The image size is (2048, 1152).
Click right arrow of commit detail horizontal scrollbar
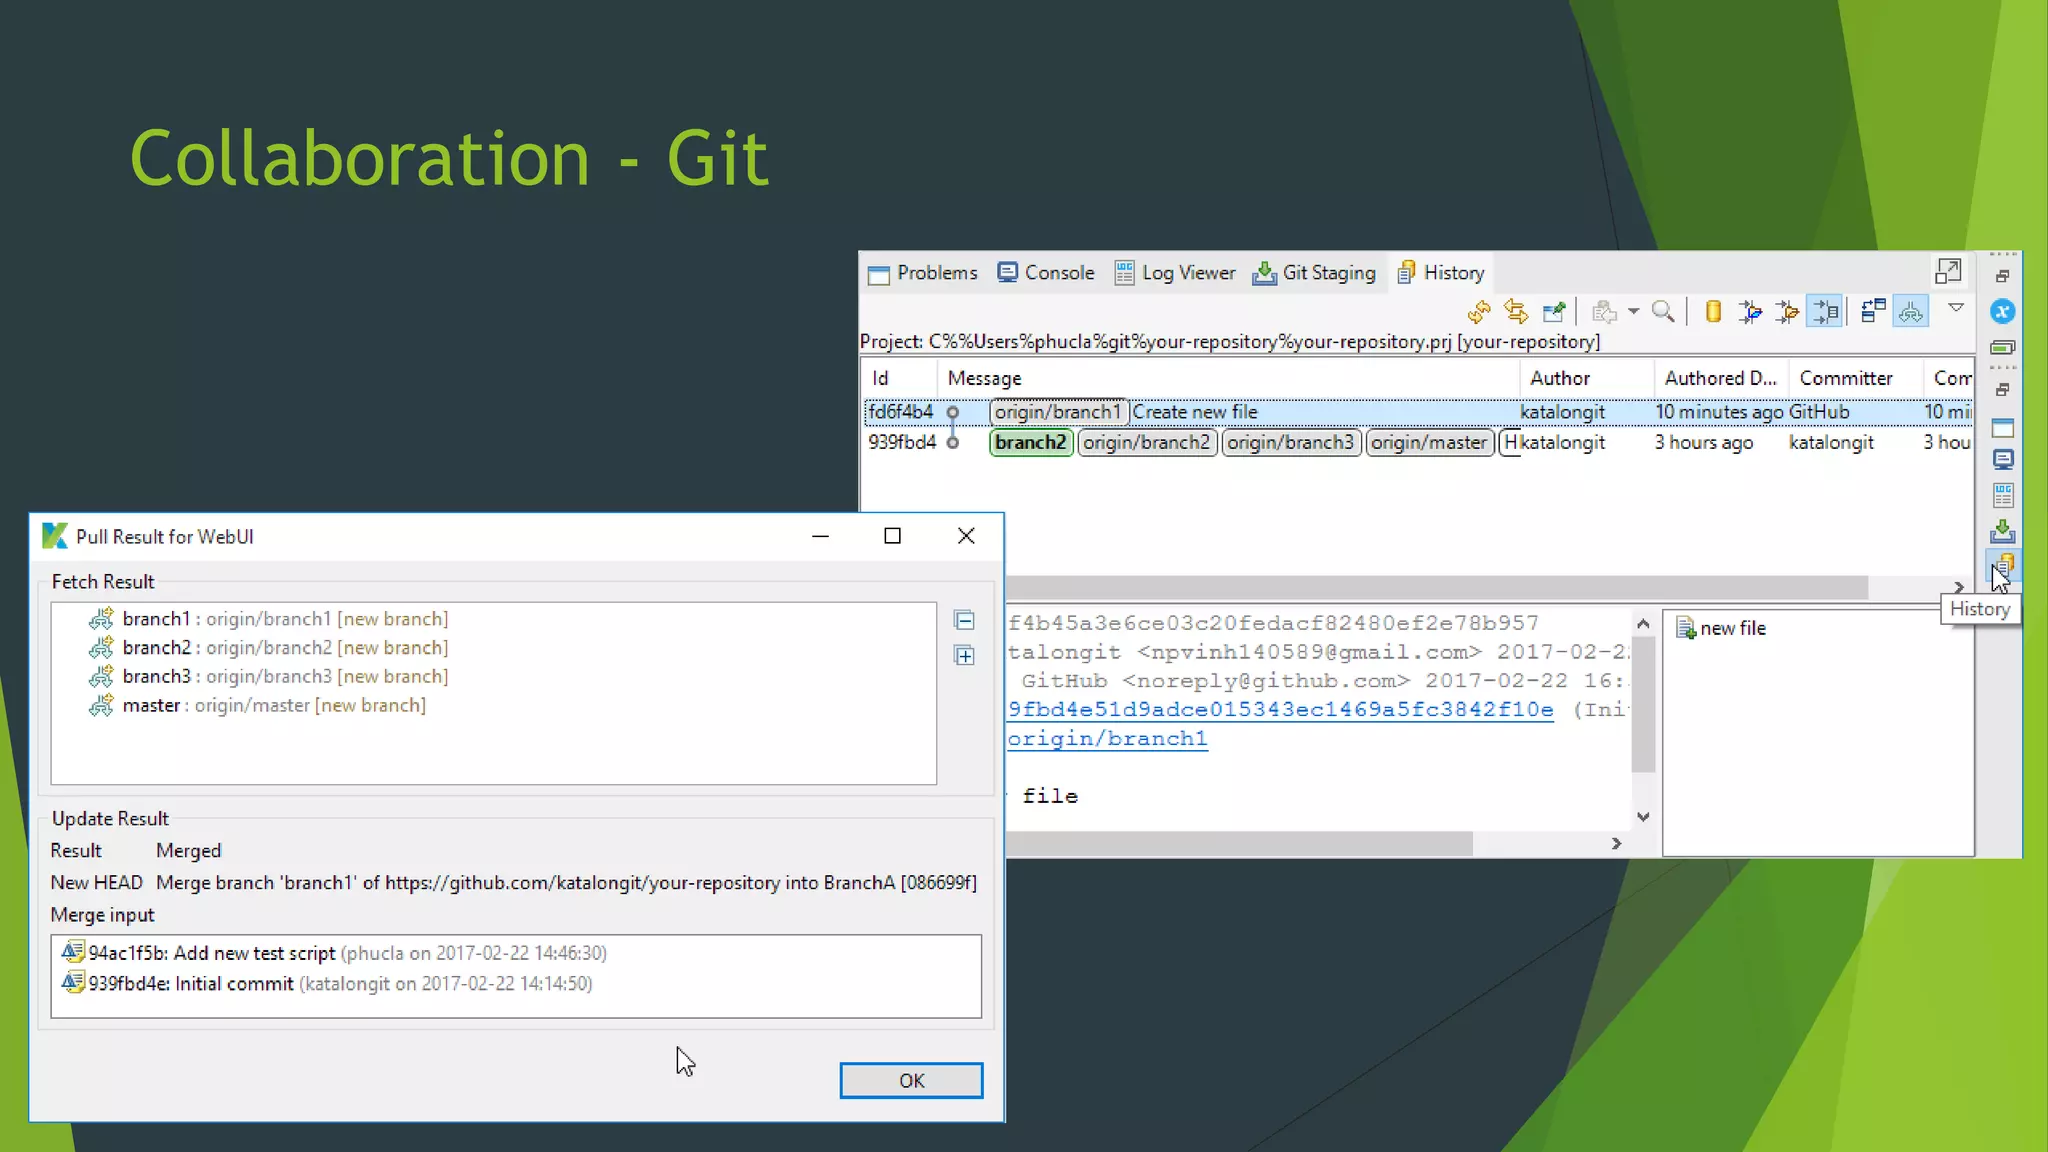pos(1616,844)
